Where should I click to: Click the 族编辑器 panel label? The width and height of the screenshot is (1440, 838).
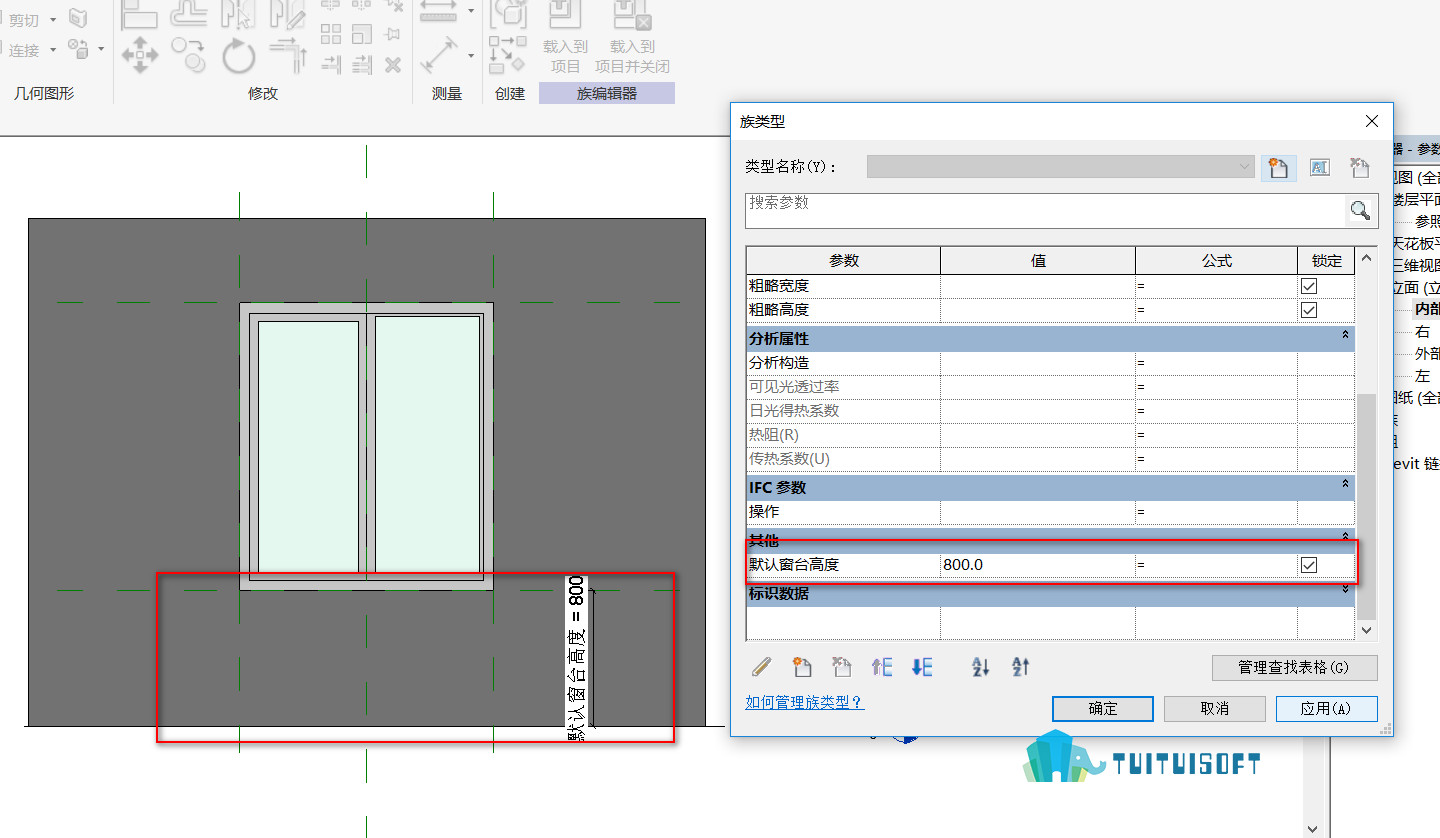click(x=607, y=93)
